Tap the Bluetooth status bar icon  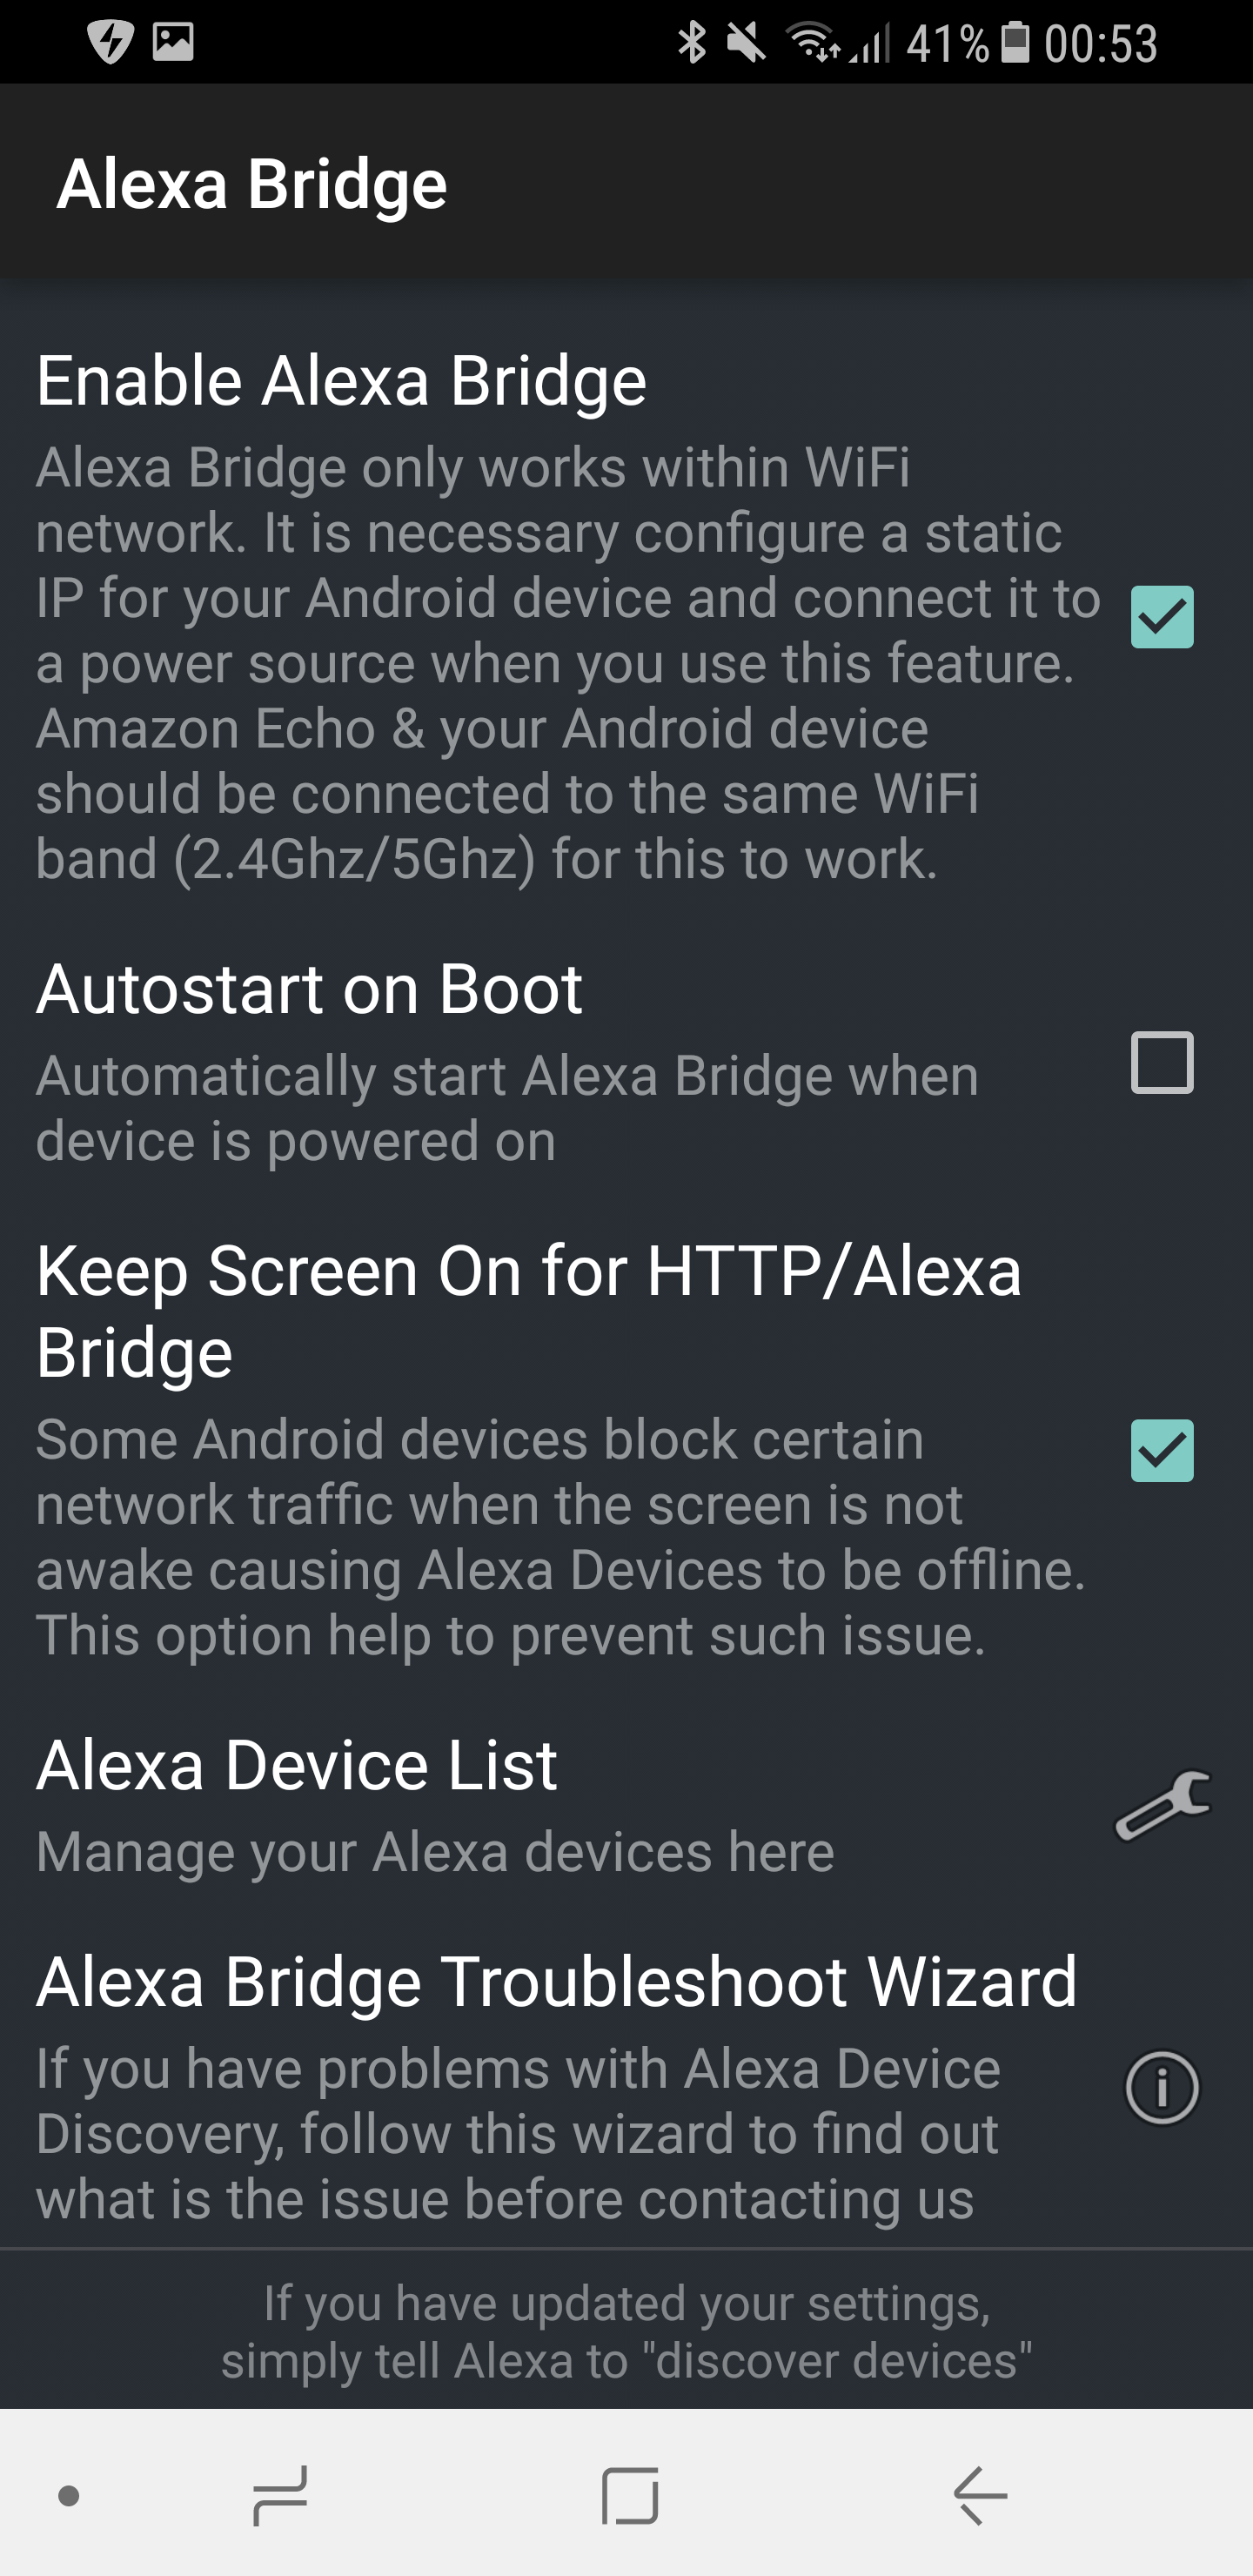coord(691,43)
